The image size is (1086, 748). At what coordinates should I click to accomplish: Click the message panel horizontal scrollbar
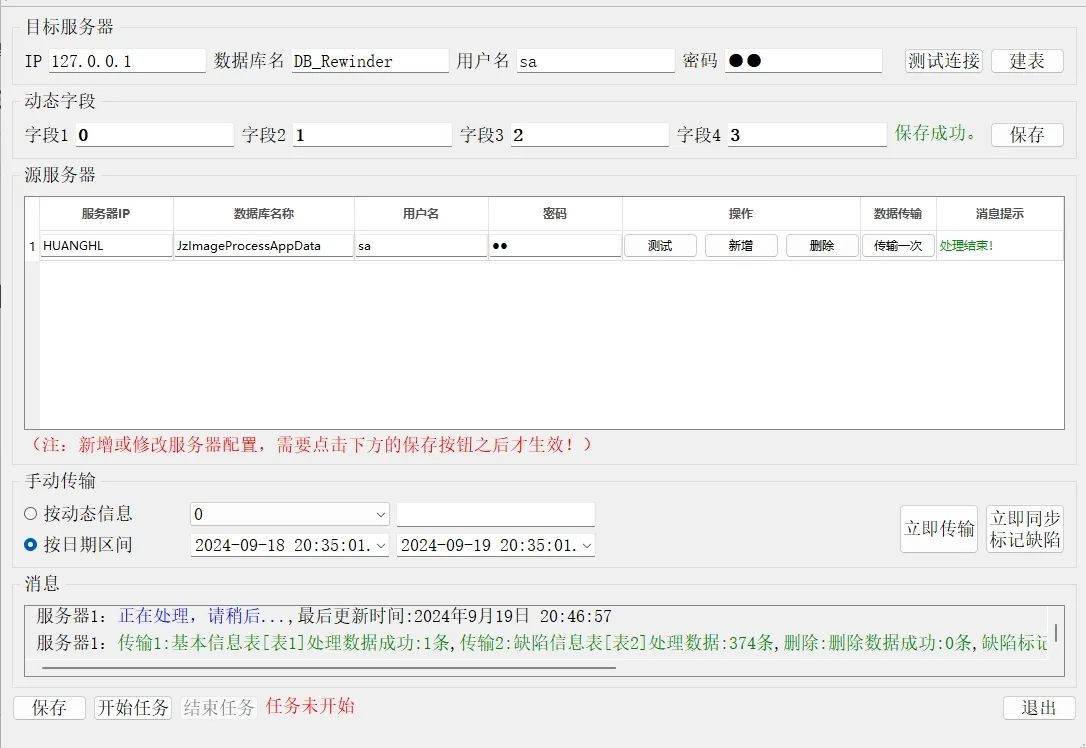[x=328, y=668]
